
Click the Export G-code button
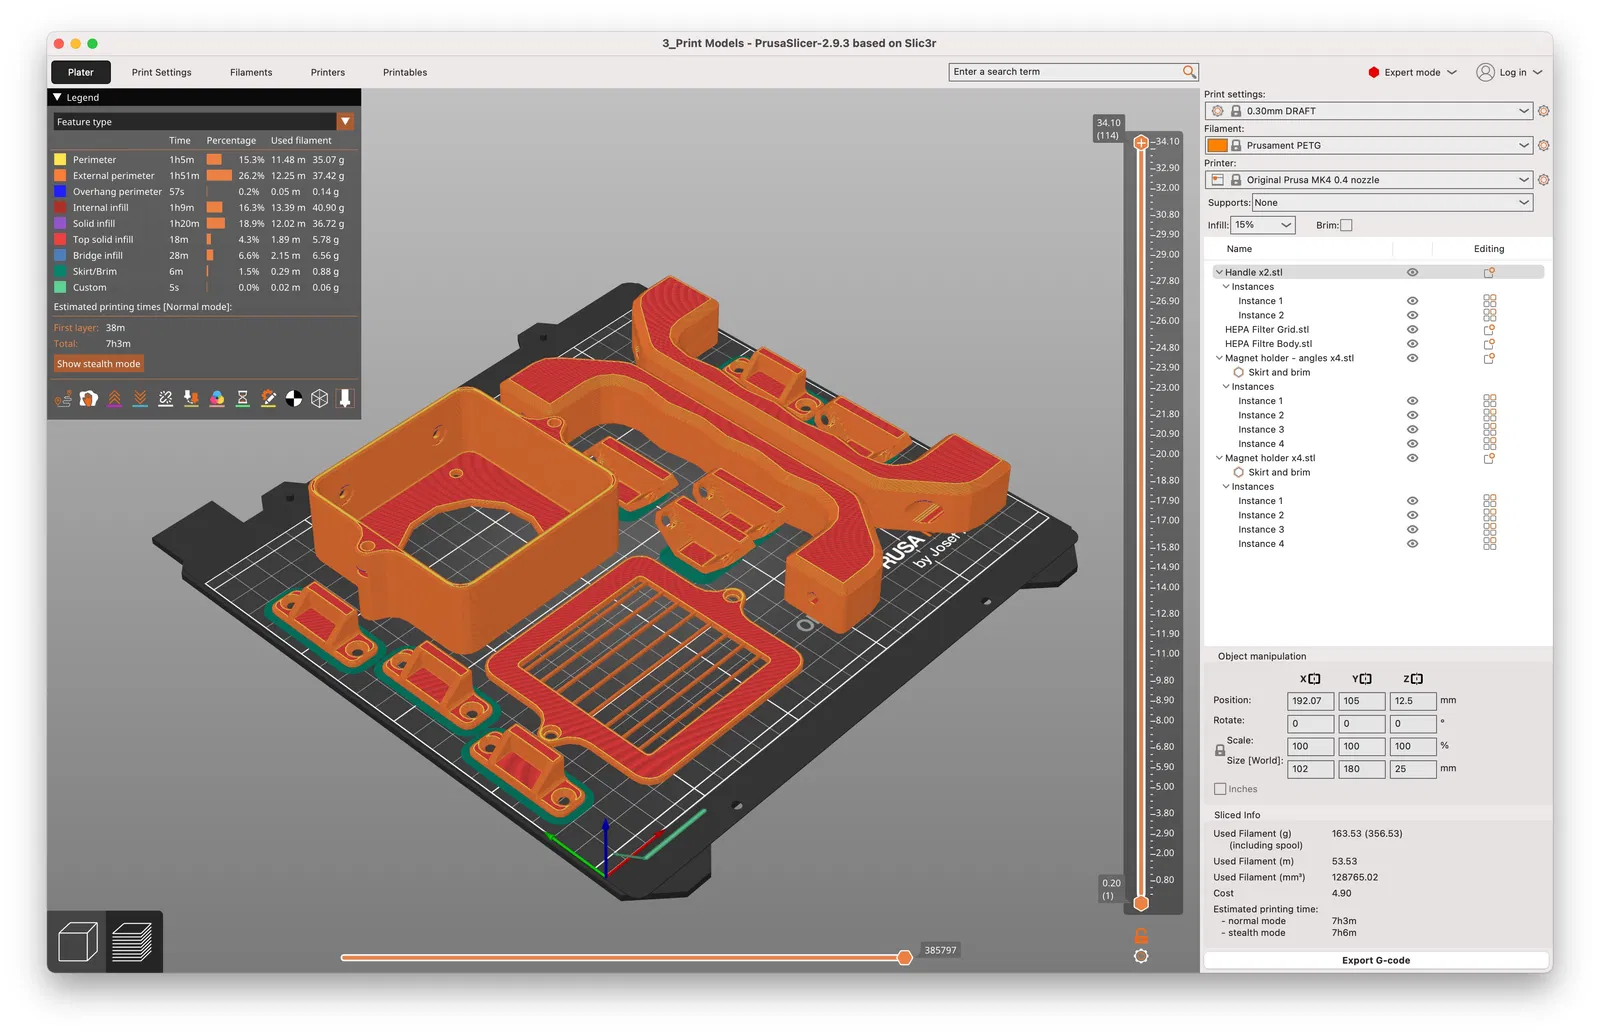coord(1375,960)
